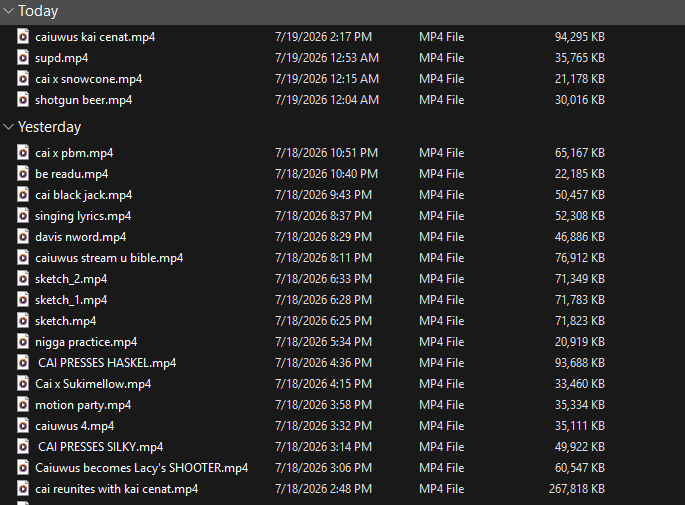Select the file name CAI PRESSES SILKY.mp4

click(100, 447)
